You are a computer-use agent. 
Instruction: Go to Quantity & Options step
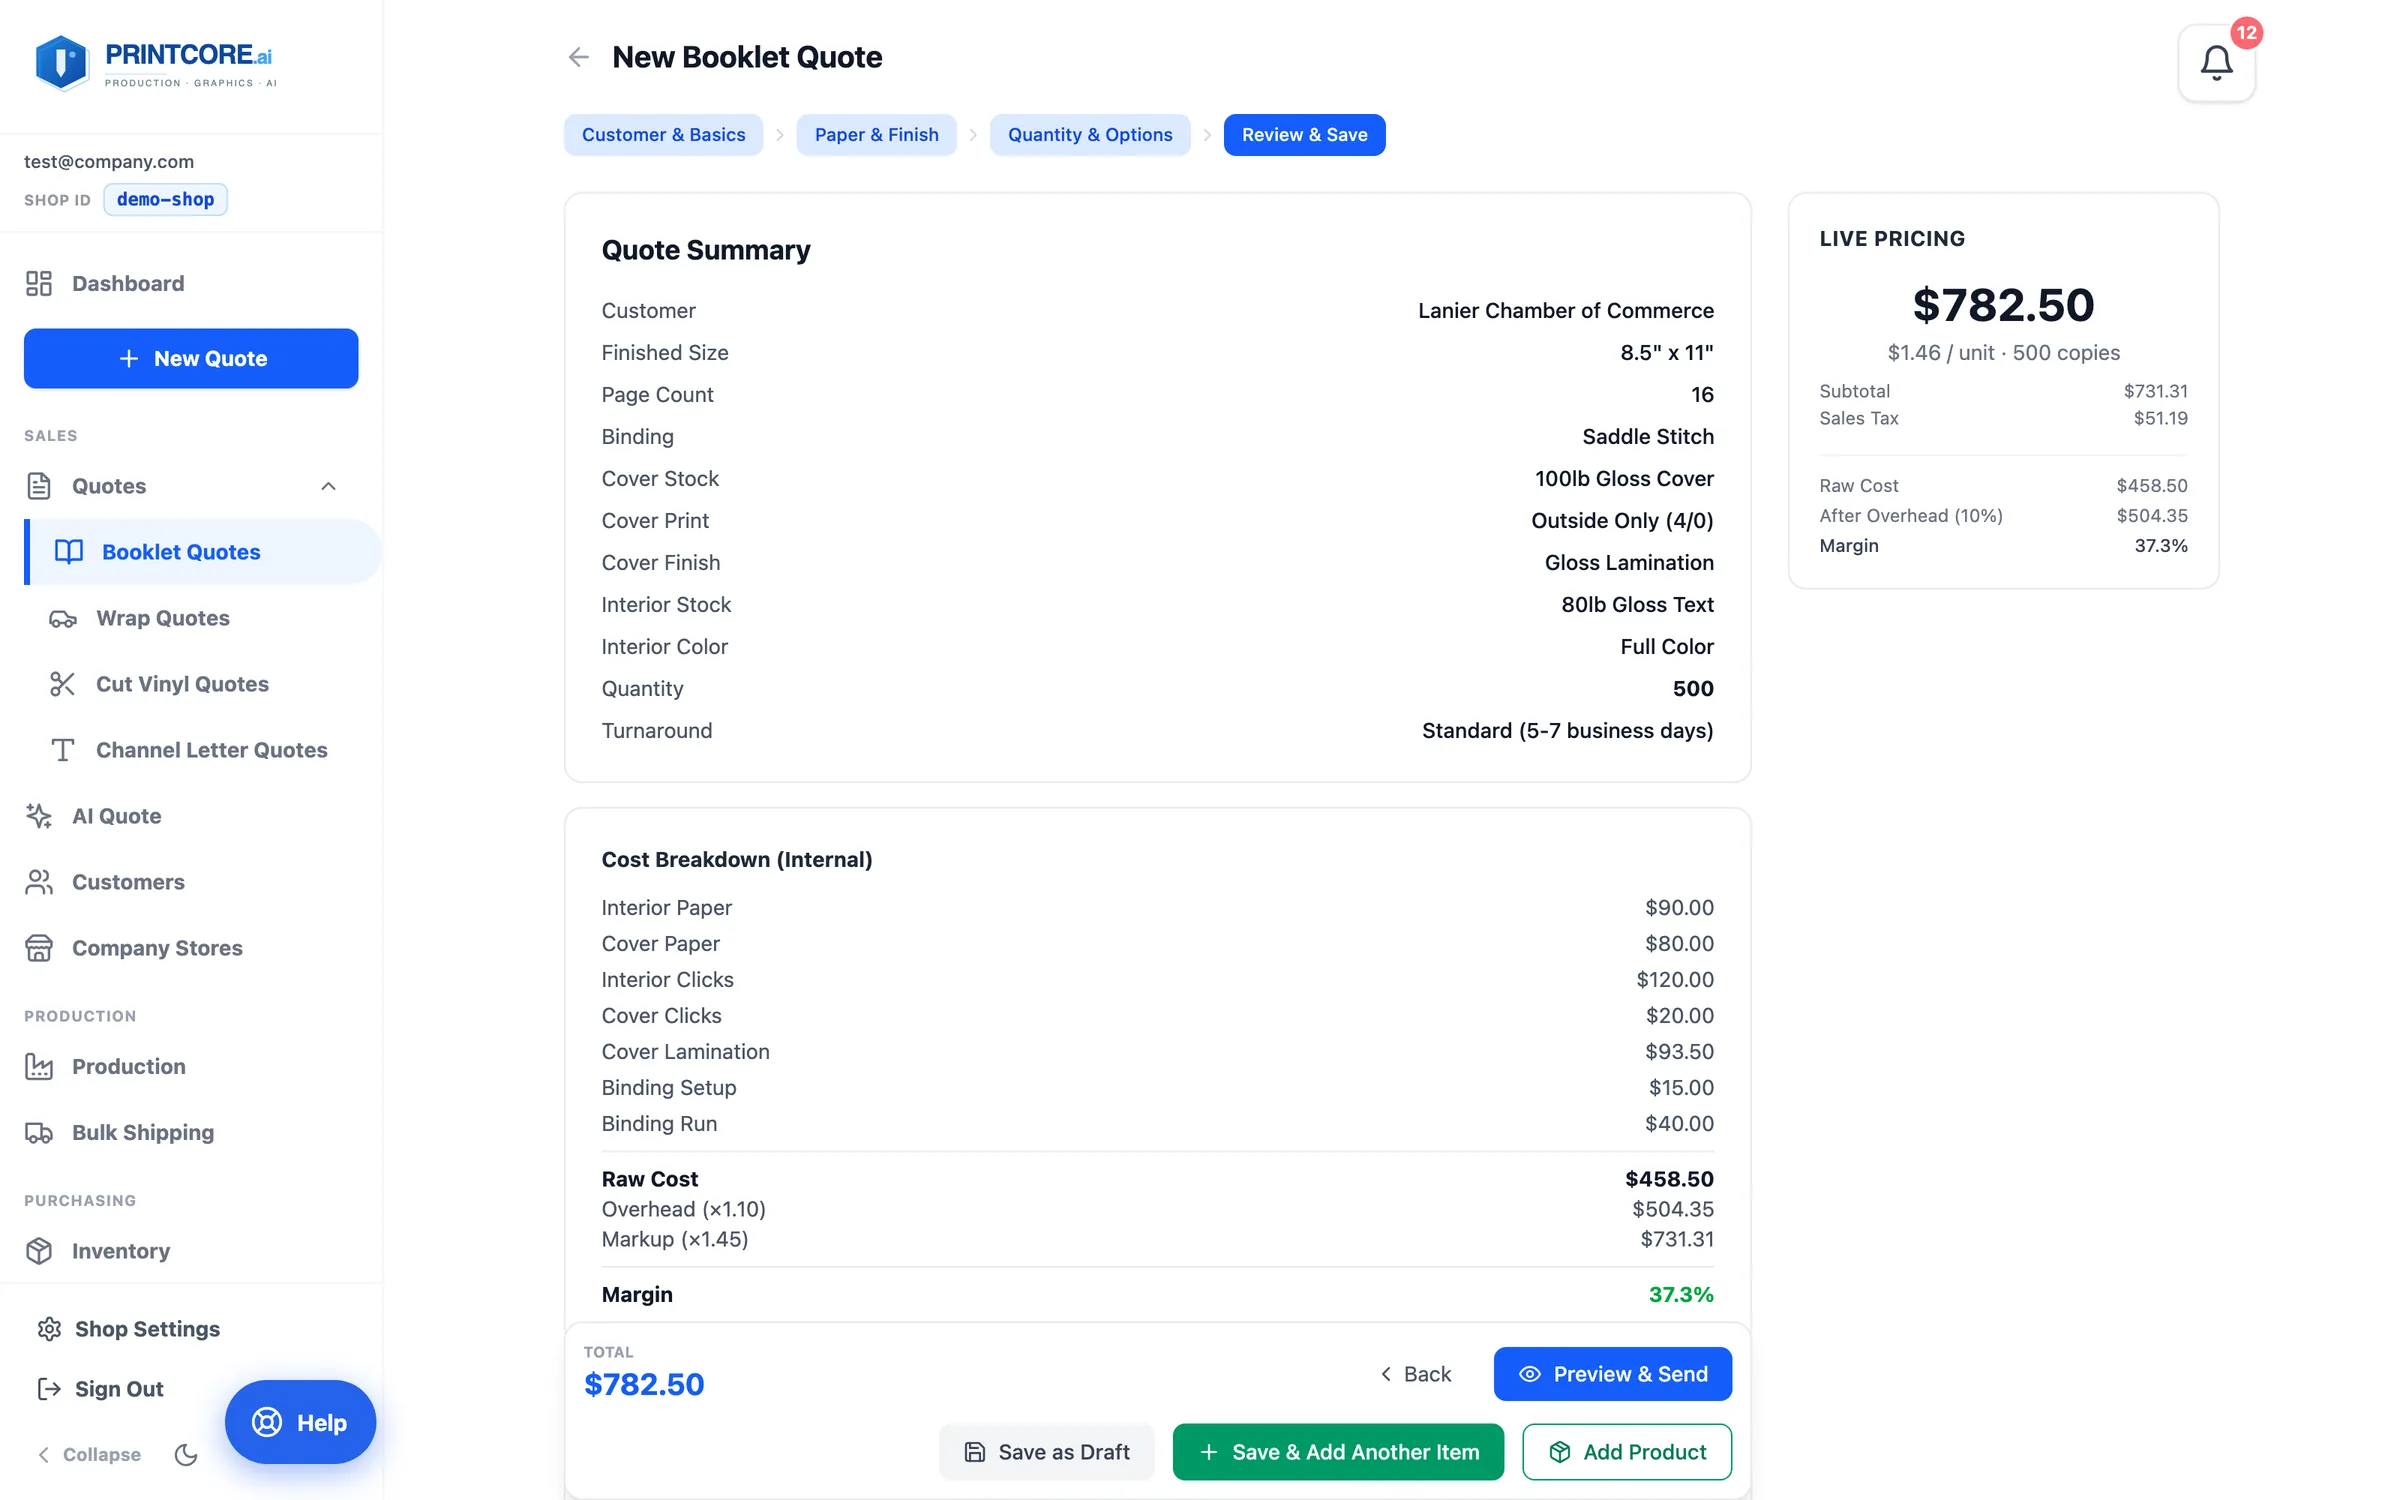[x=1090, y=135]
